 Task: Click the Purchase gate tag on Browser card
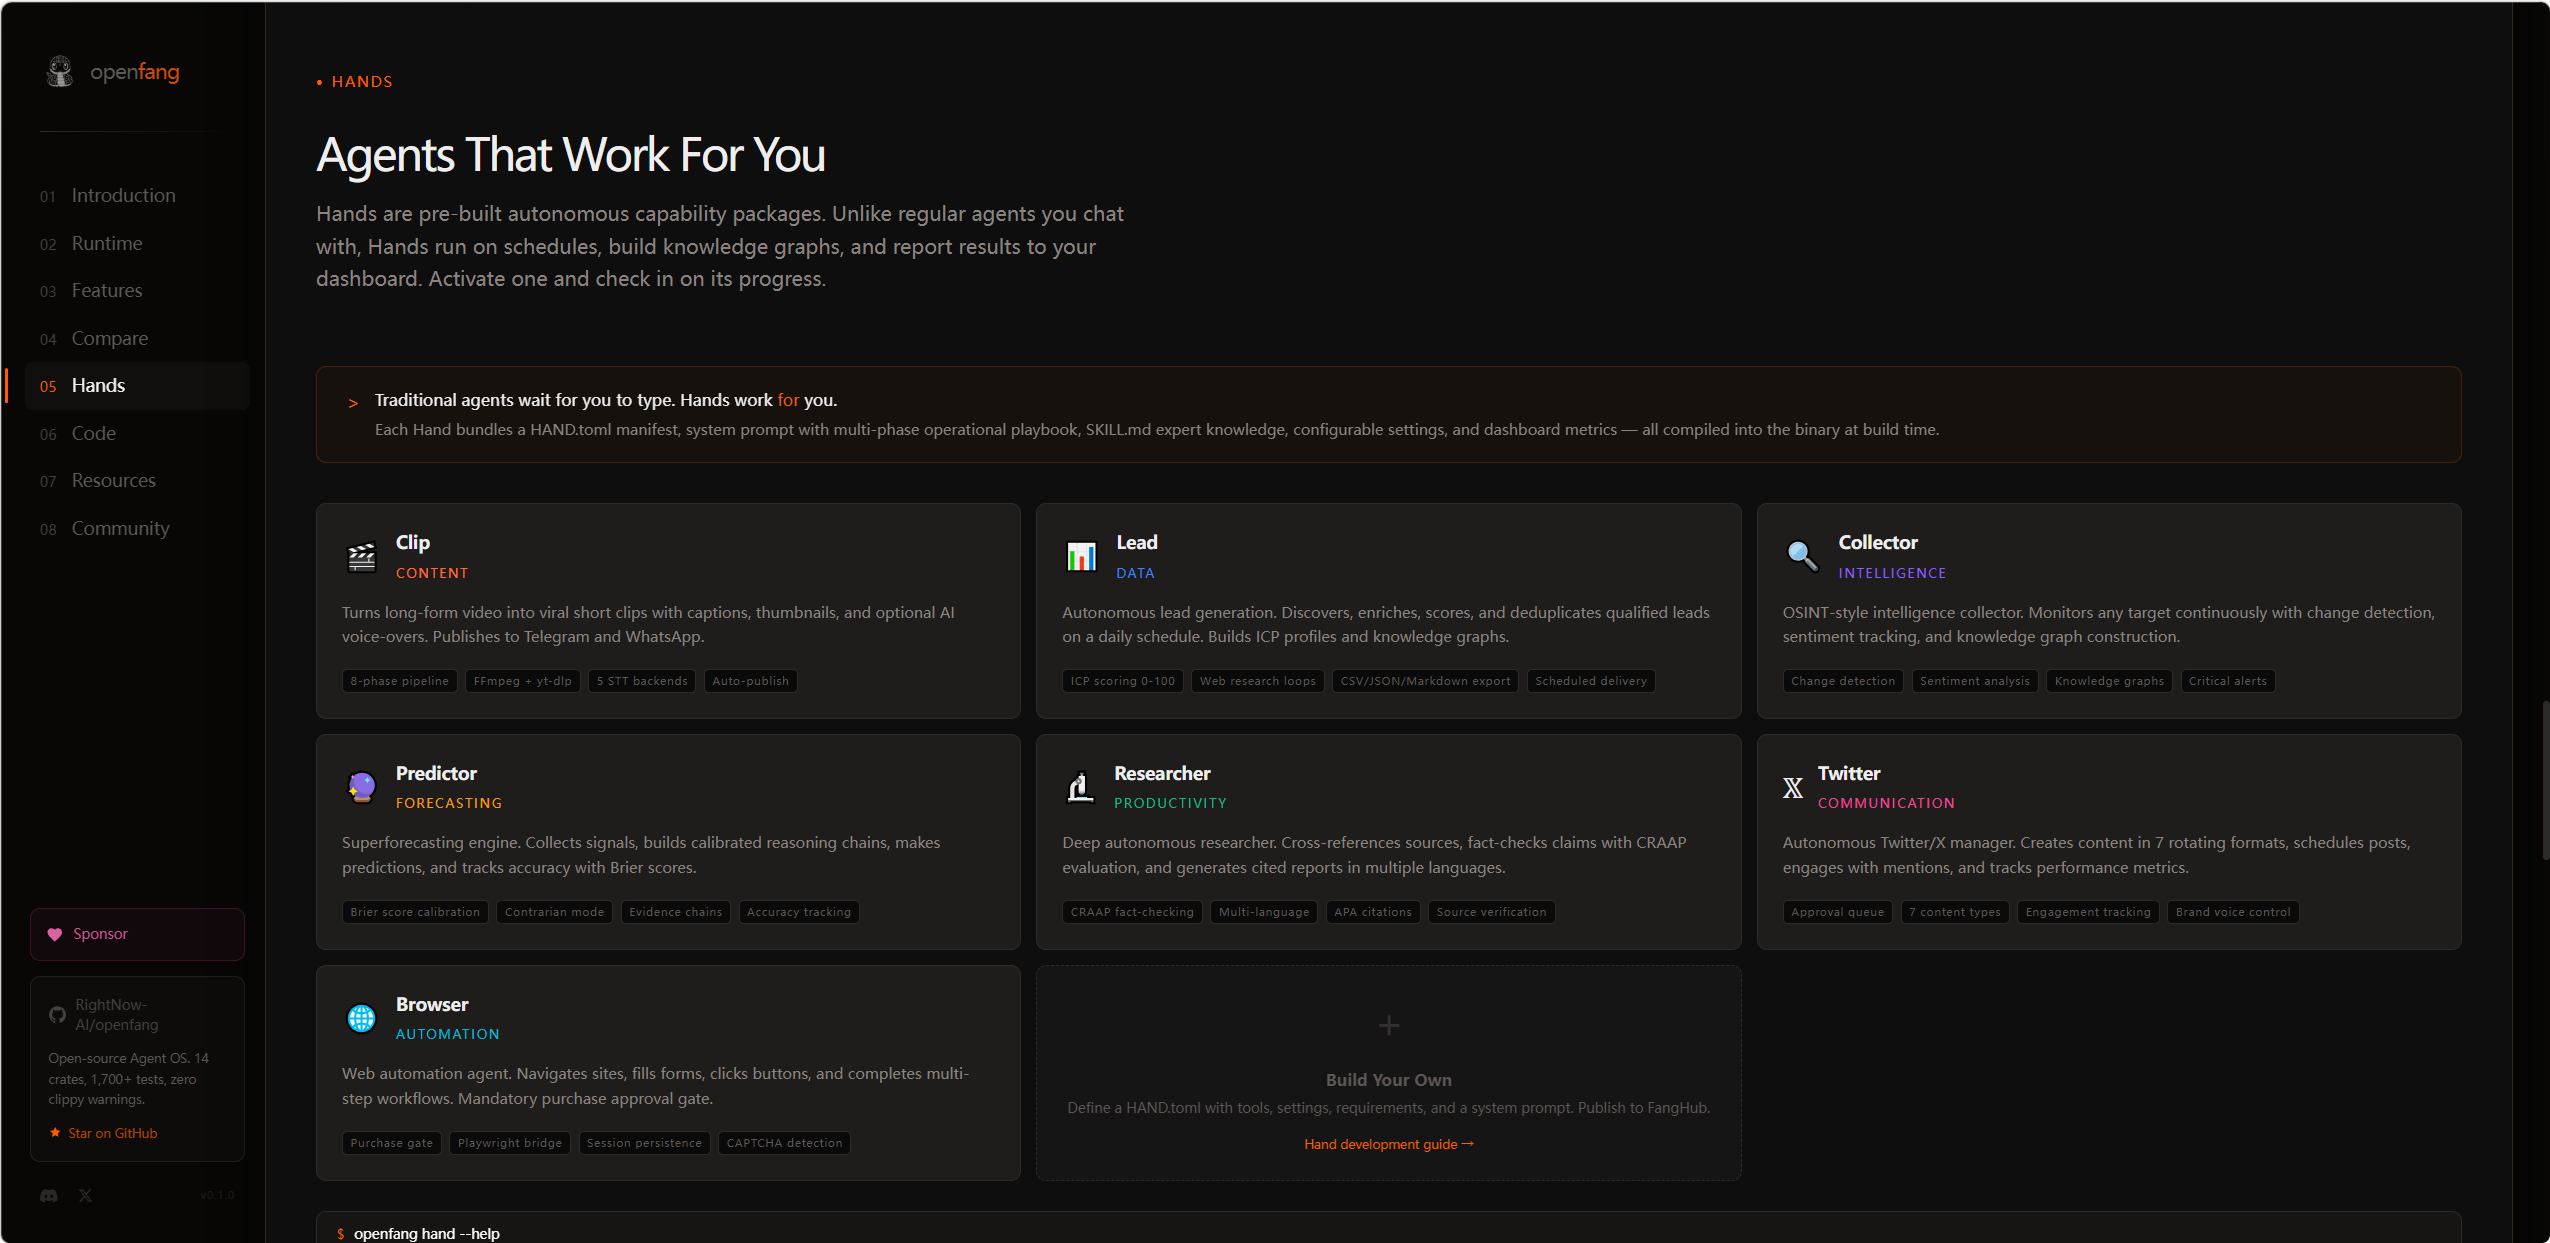coord(392,1143)
